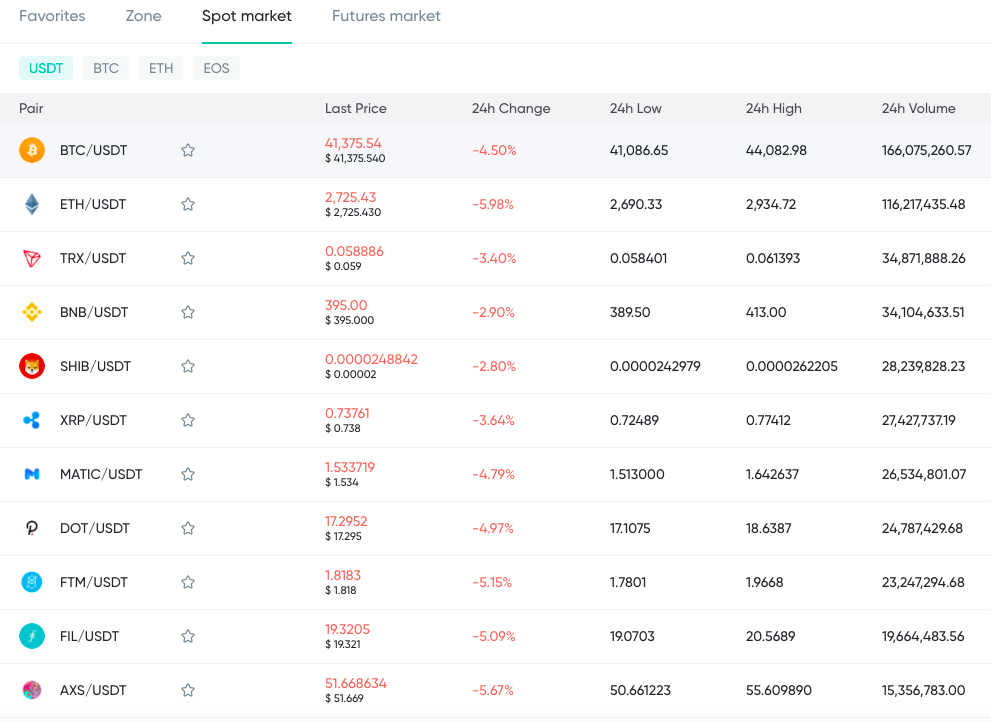Toggle favorite star for MATIC/USDT
The width and height of the screenshot is (991, 722).
click(188, 474)
